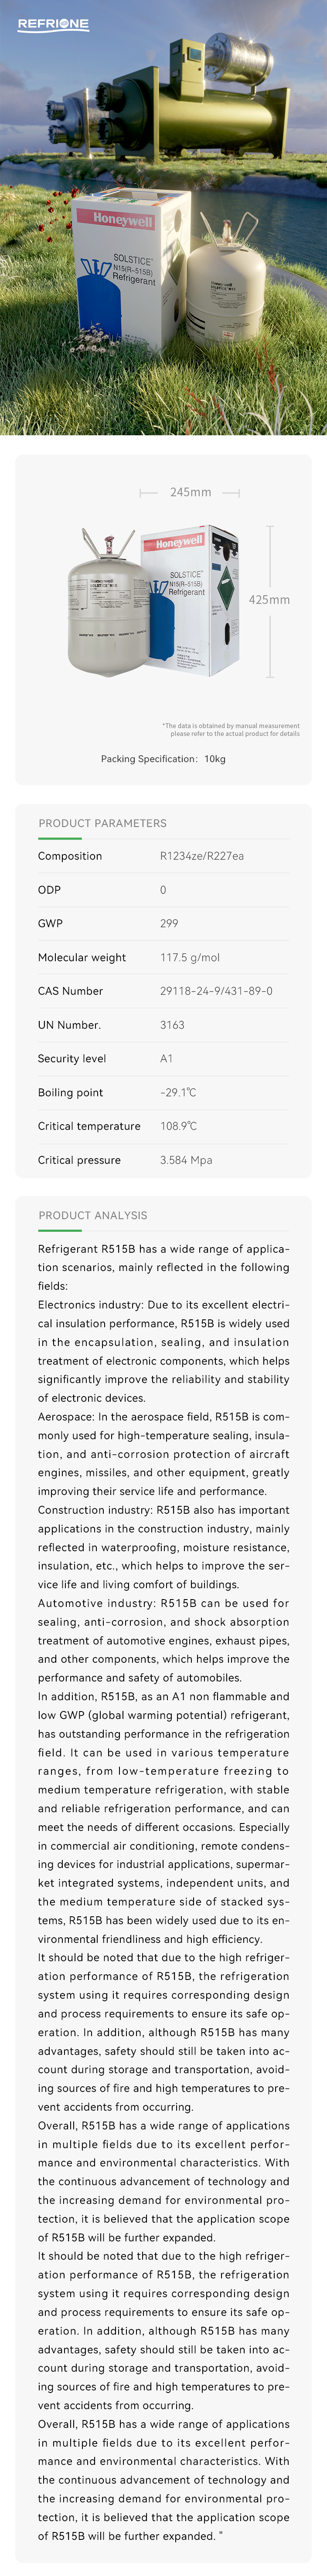This screenshot has width=327, height=2576.
Task: Click the Critical pressure value 3.584 Mpa
Action: pyautogui.click(x=186, y=1160)
